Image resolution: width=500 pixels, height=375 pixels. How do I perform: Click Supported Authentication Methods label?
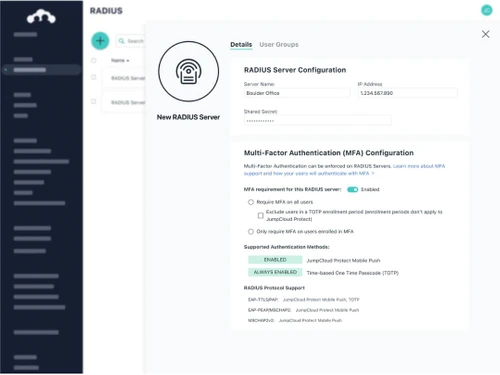coord(287,247)
